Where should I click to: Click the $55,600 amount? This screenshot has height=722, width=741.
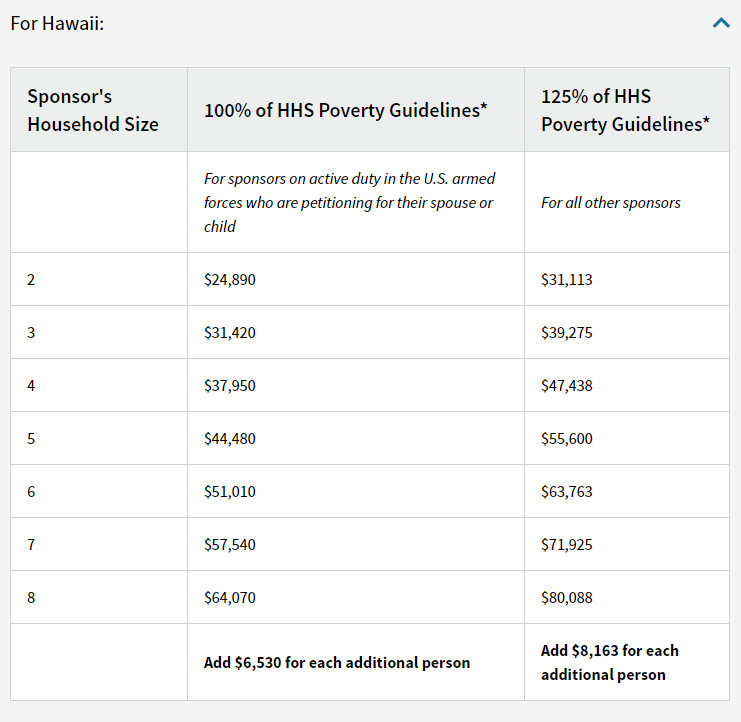tap(567, 438)
